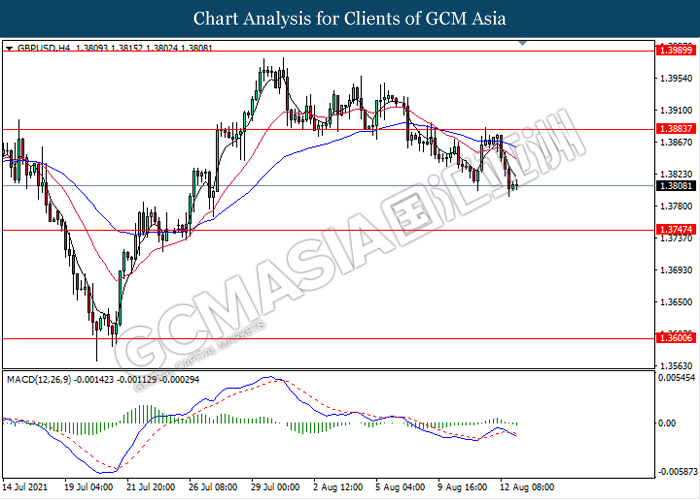
Task: Click the 1.38670 price scale value
Action: 676,142
